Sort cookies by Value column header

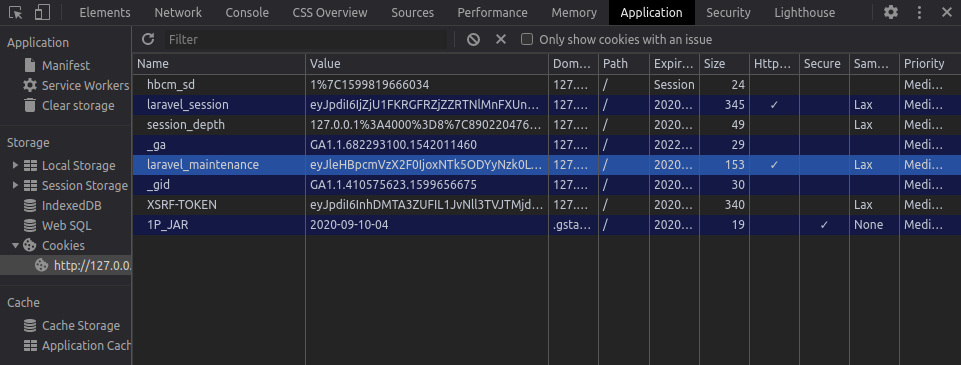pos(427,64)
